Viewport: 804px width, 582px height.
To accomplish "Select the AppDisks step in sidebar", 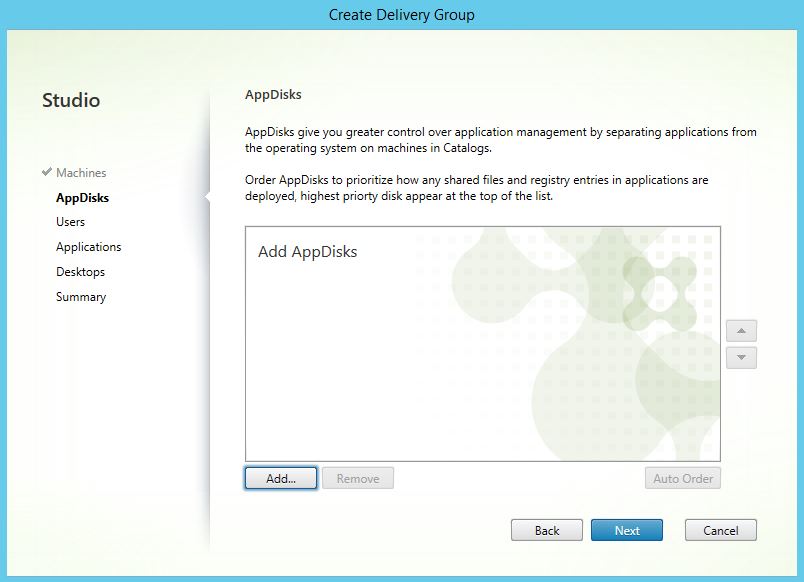I will (x=82, y=198).
